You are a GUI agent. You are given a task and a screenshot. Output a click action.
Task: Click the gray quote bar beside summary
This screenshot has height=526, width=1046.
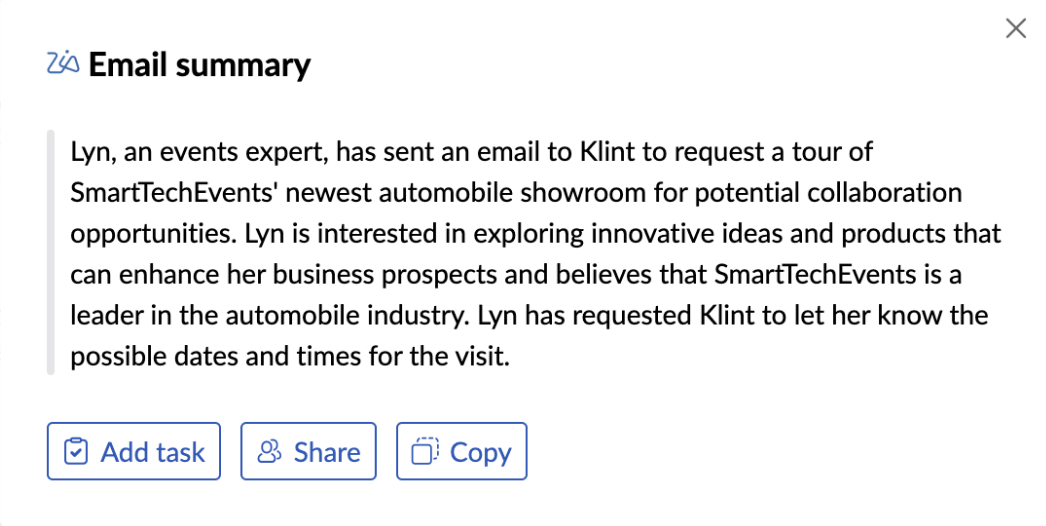coord(50,252)
